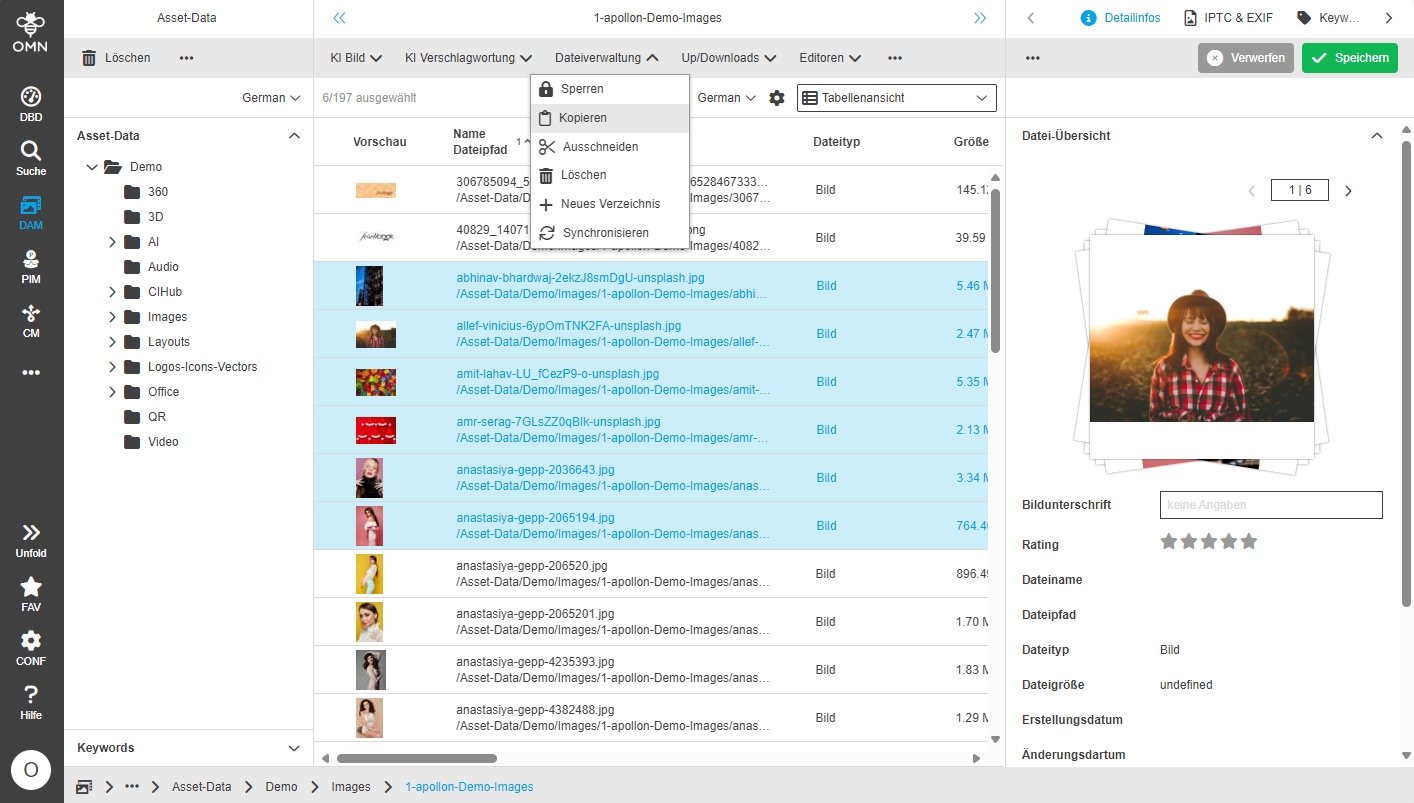This screenshot has height=803, width=1414.
Task: Choose Kopieren from the Dateiverwaltung menu
Action: click(x=583, y=118)
